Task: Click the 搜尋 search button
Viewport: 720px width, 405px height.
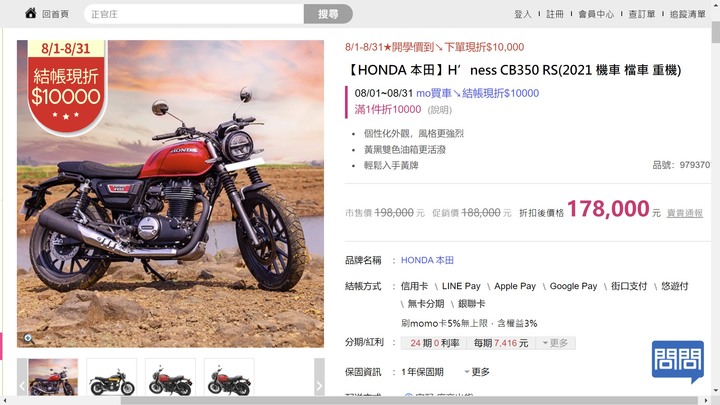Action: coord(328,14)
